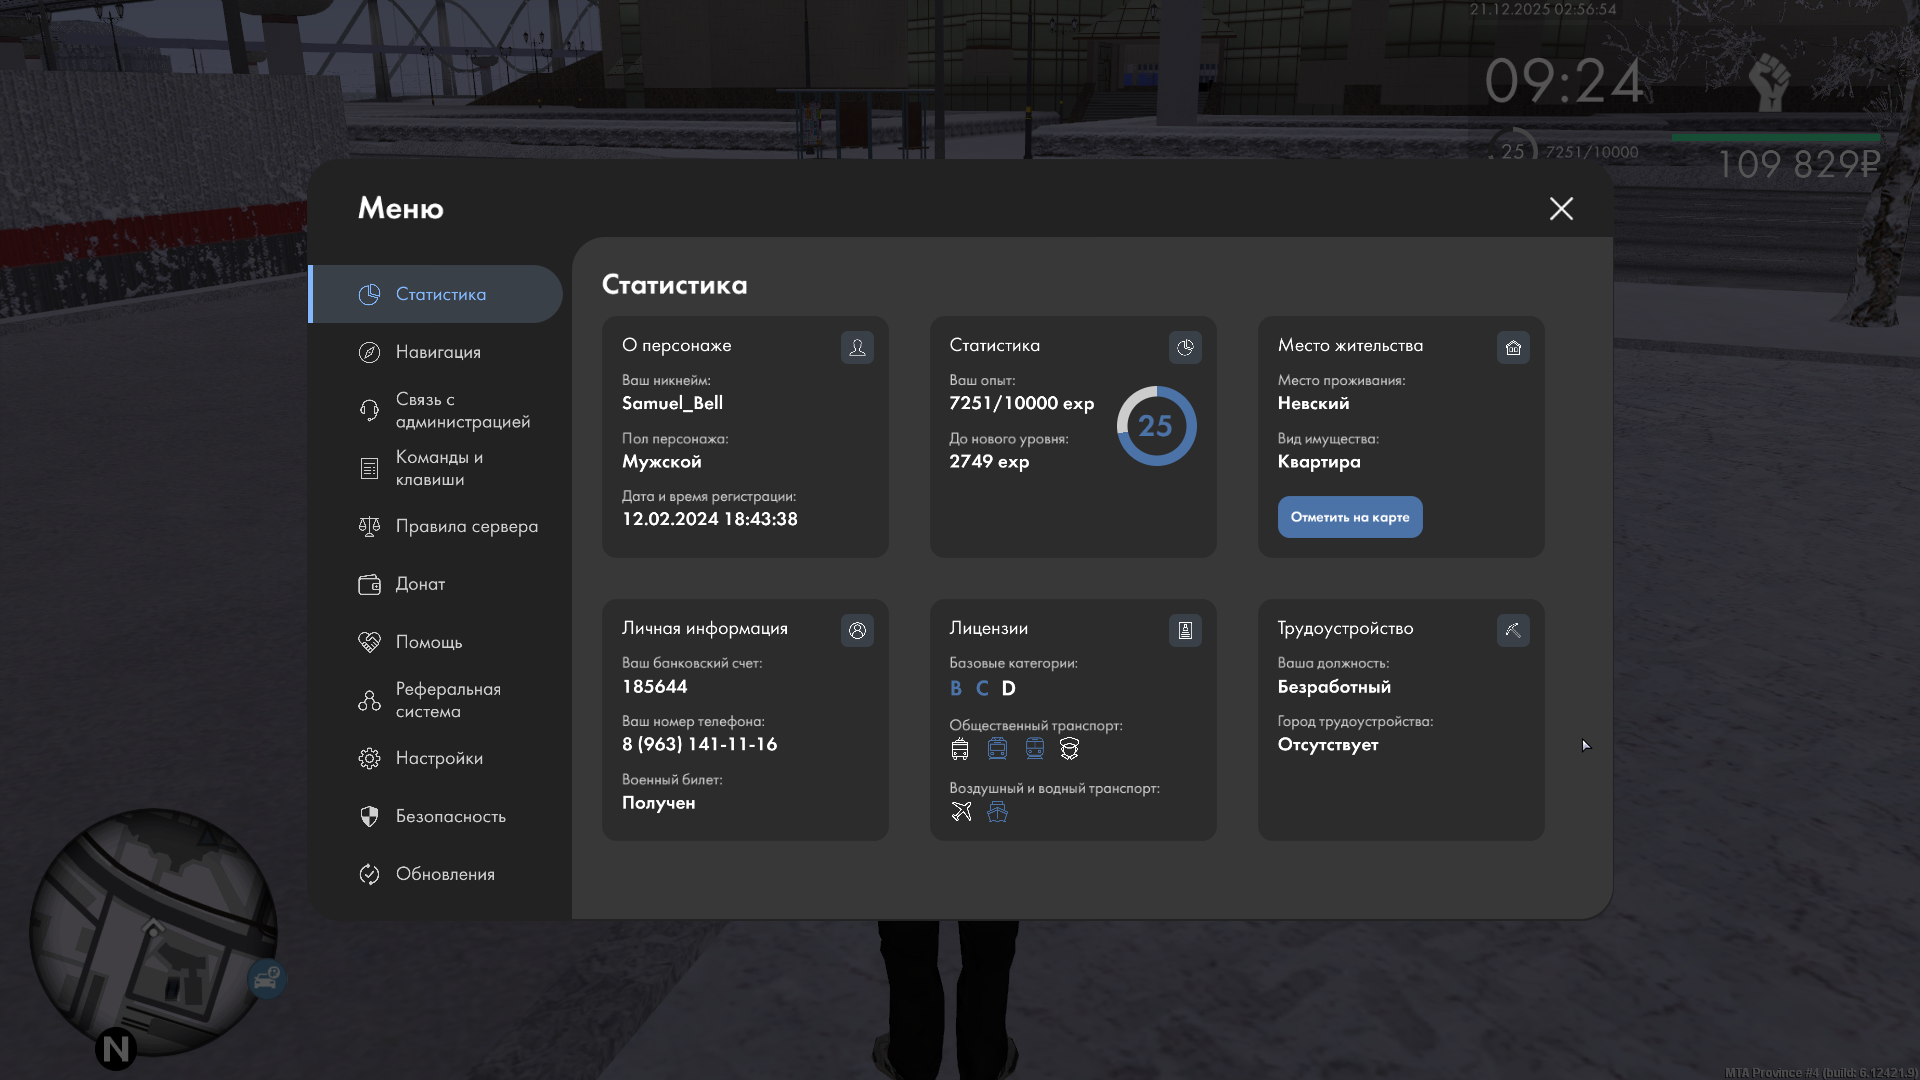Image resolution: width=1920 pixels, height=1080 pixels.
Task: Open Связь с администрацией section
Action: [461, 410]
